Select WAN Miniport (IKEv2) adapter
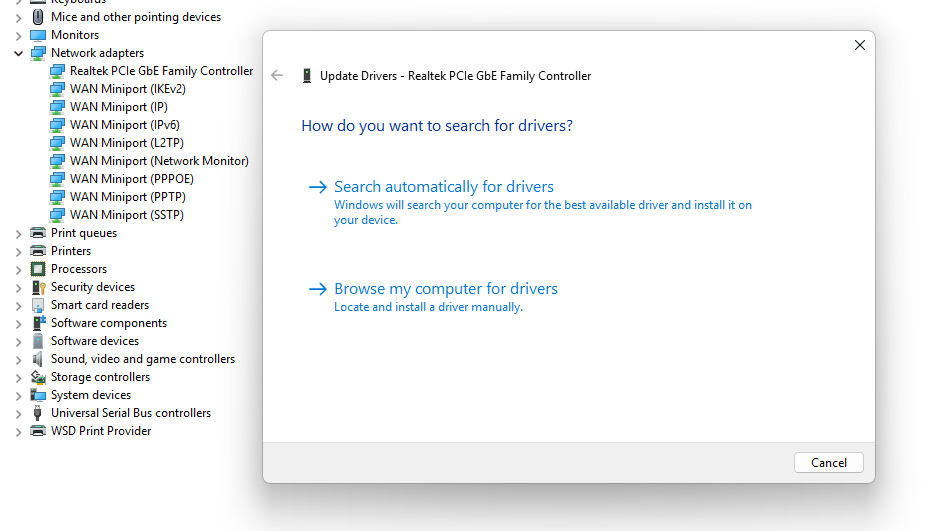Screen dimensions: 939x531 click(127, 89)
